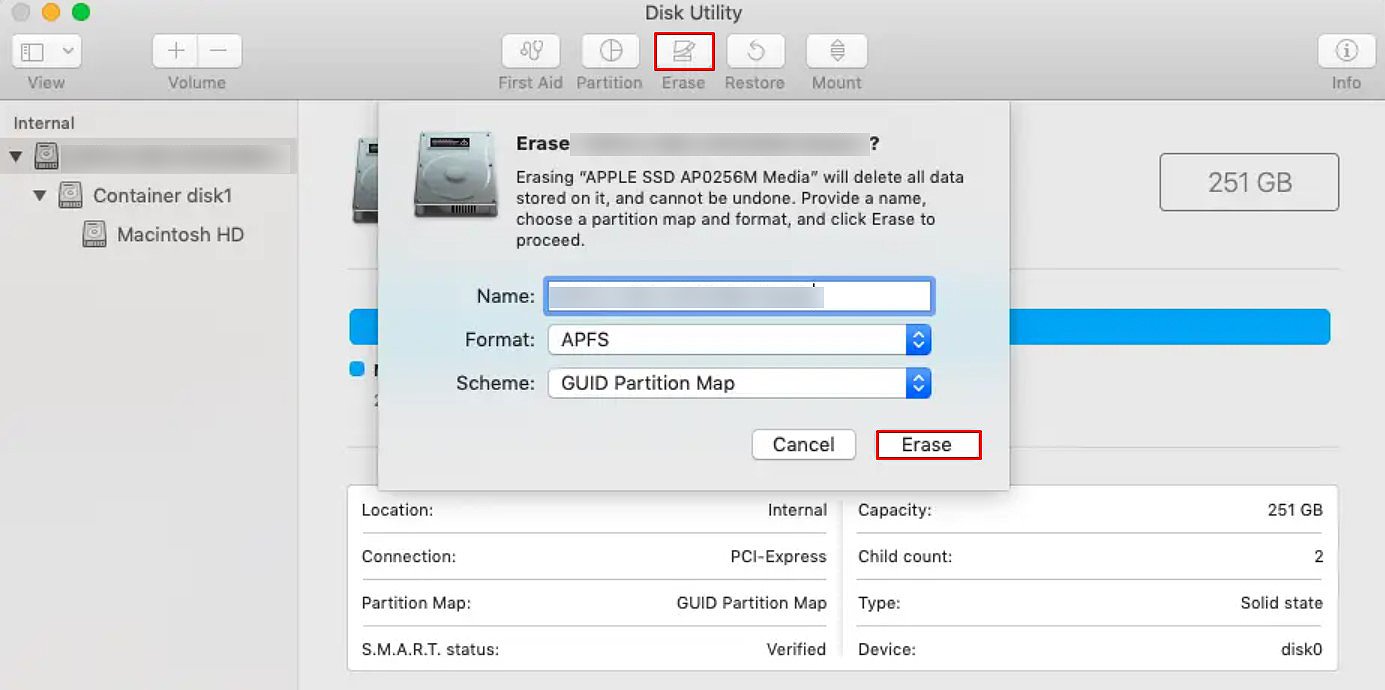The height and width of the screenshot is (690, 1385).
Task: Cancel the erase dialog
Action: coord(804,445)
